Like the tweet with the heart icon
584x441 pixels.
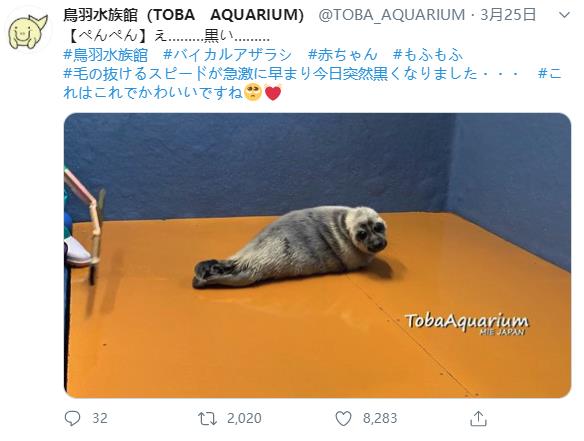(343, 419)
